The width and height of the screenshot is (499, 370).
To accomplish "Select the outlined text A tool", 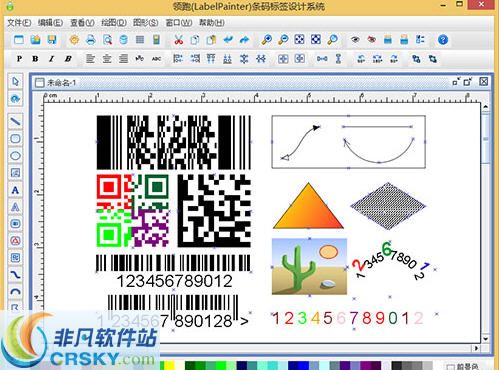I will 15,207.
